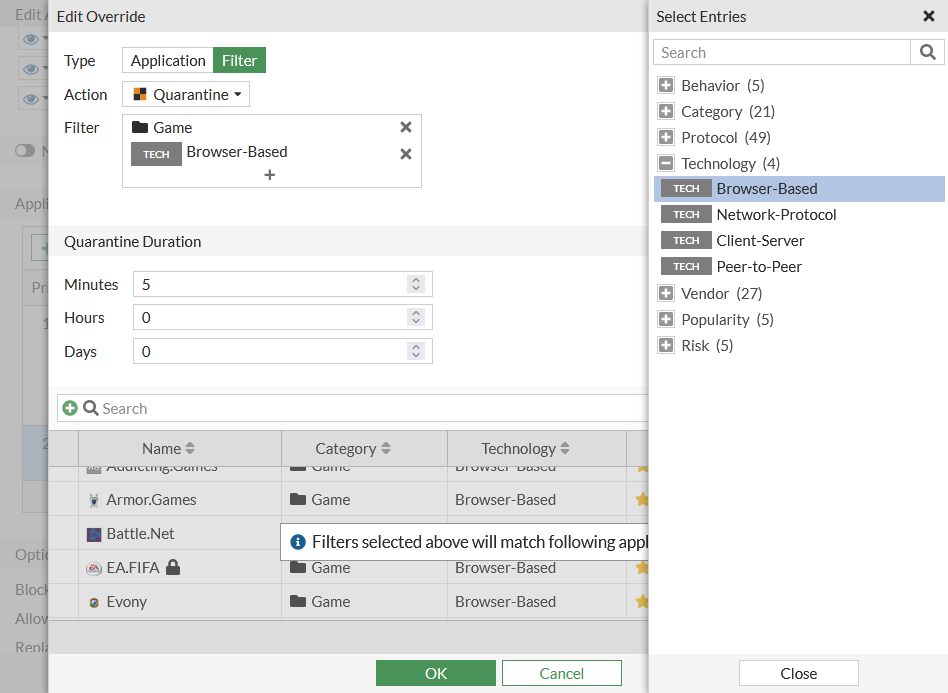Click the Close button in Select Entries
Image resolution: width=948 pixels, height=693 pixels.
798,672
